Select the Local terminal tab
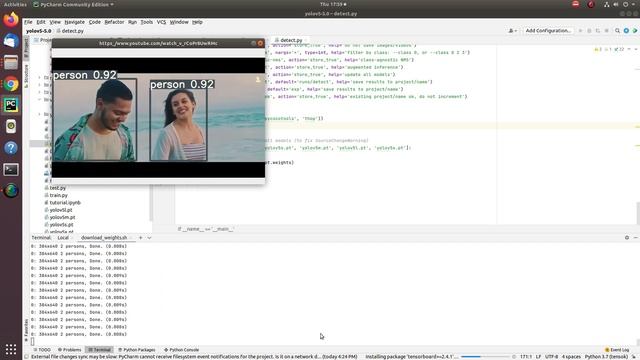 (63, 238)
